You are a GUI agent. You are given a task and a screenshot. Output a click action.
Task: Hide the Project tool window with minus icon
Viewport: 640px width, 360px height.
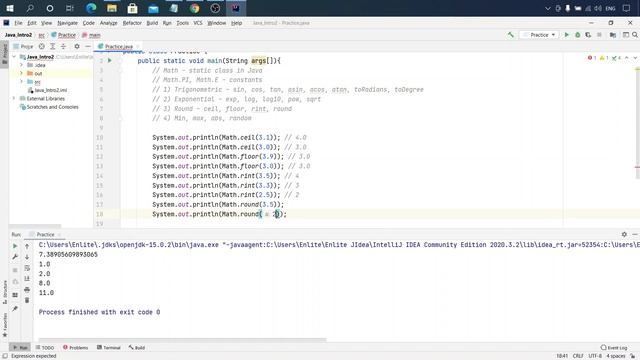(88, 47)
